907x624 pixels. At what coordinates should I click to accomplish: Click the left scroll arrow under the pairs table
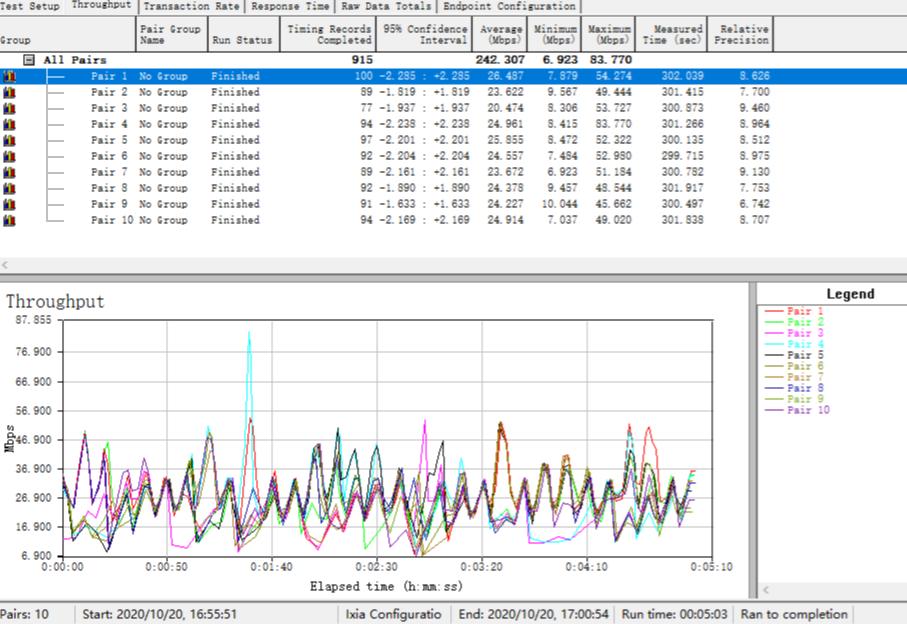[5, 266]
